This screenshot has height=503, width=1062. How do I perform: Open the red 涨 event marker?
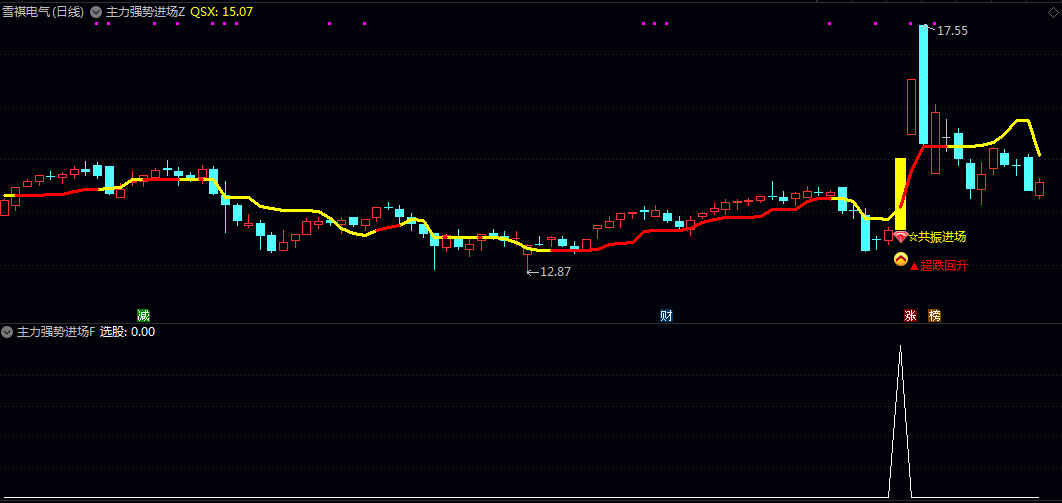point(910,315)
